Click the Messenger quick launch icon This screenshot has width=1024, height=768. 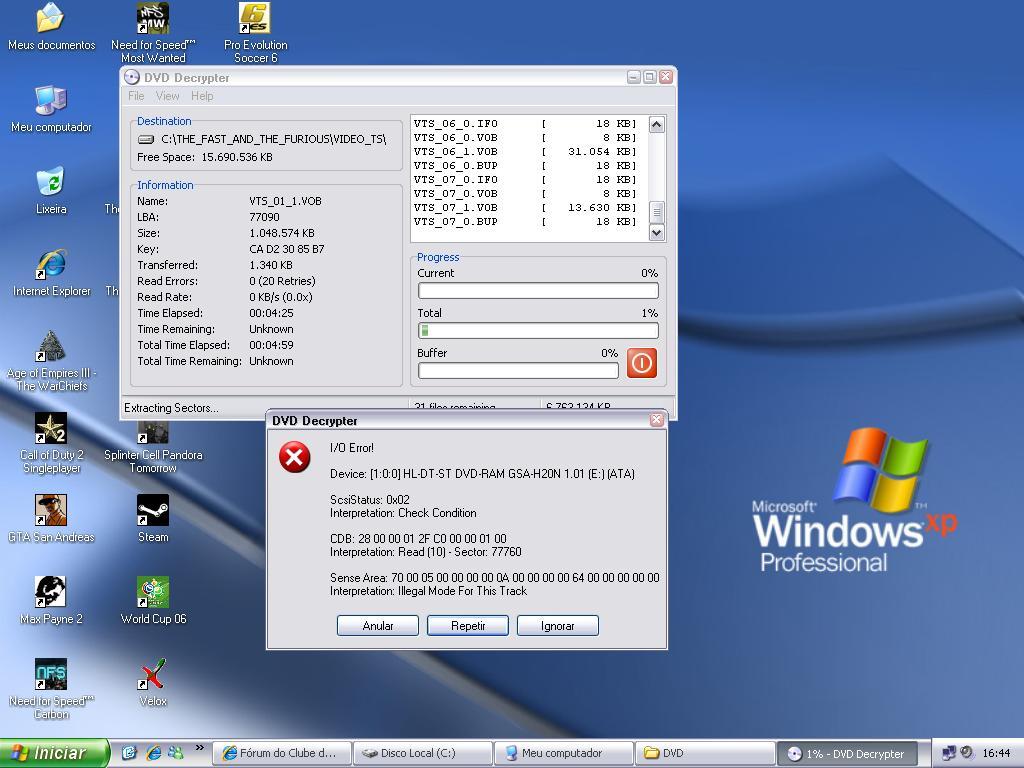tap(176, 753)
